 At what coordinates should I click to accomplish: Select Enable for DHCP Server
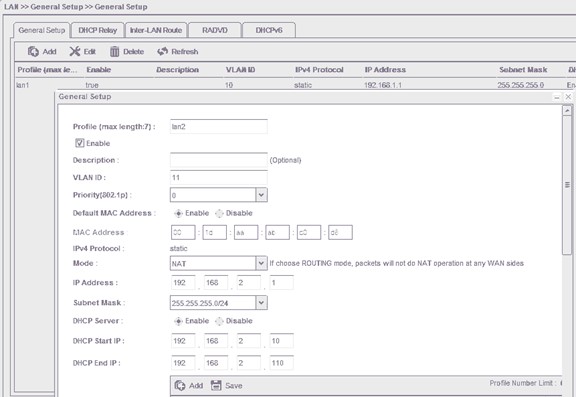(x=178, y=321)
